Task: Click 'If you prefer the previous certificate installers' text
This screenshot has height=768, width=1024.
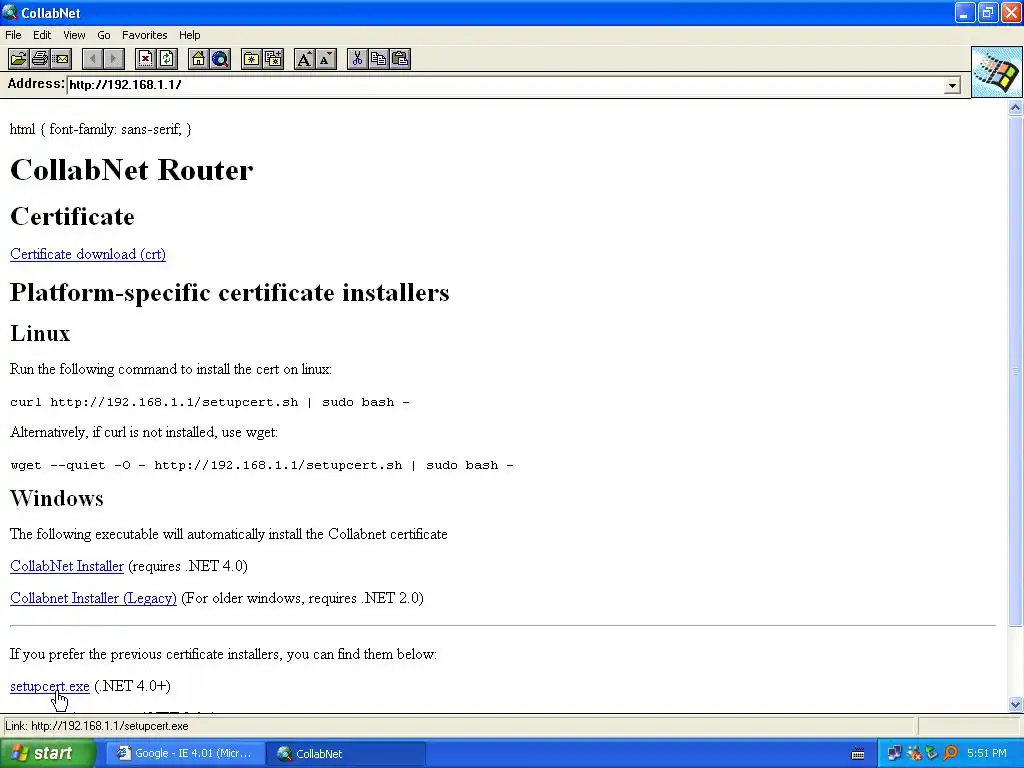Action: coord(223,654)
